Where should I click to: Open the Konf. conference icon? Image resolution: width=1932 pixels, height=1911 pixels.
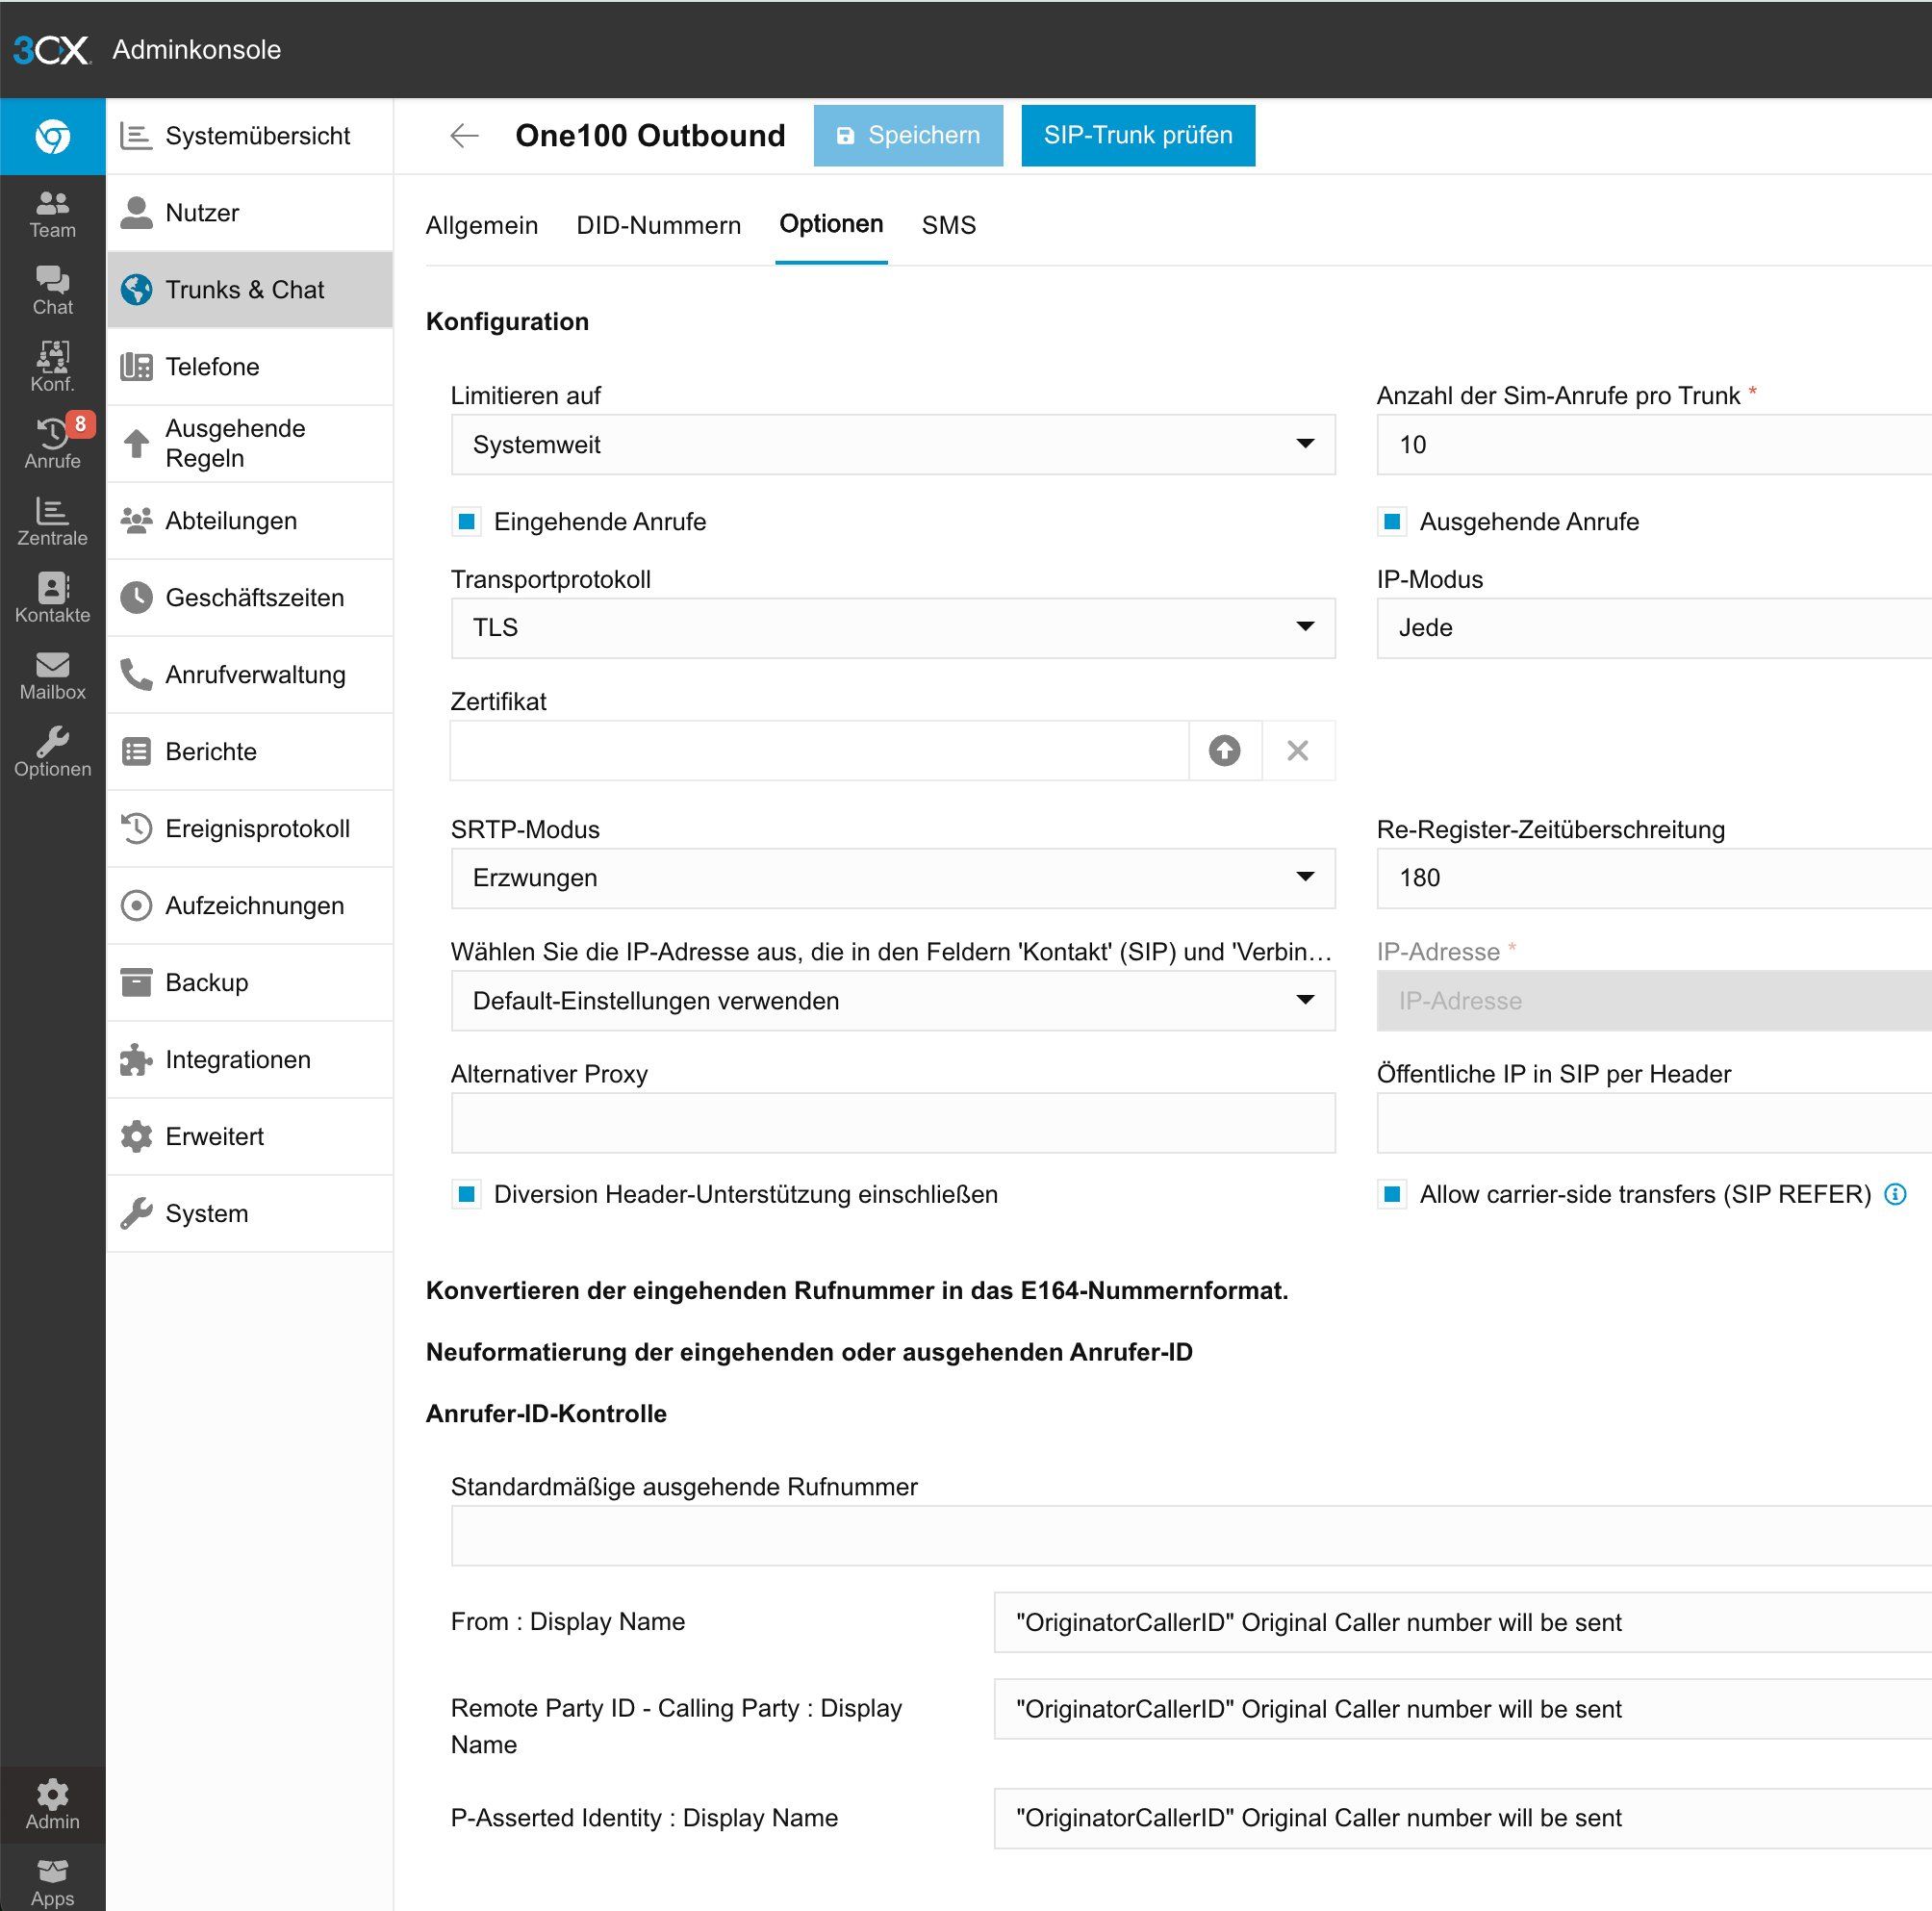tap(52, 368)
